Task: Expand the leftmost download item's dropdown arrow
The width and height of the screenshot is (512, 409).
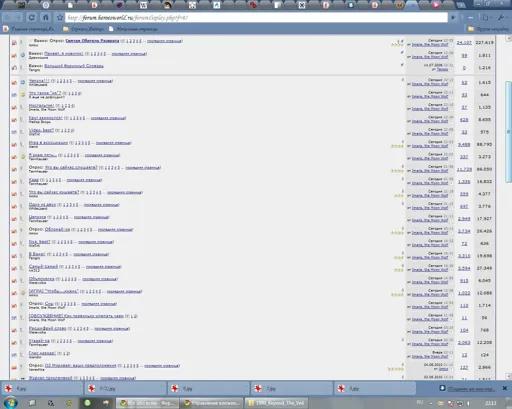Action: point(80,388)
